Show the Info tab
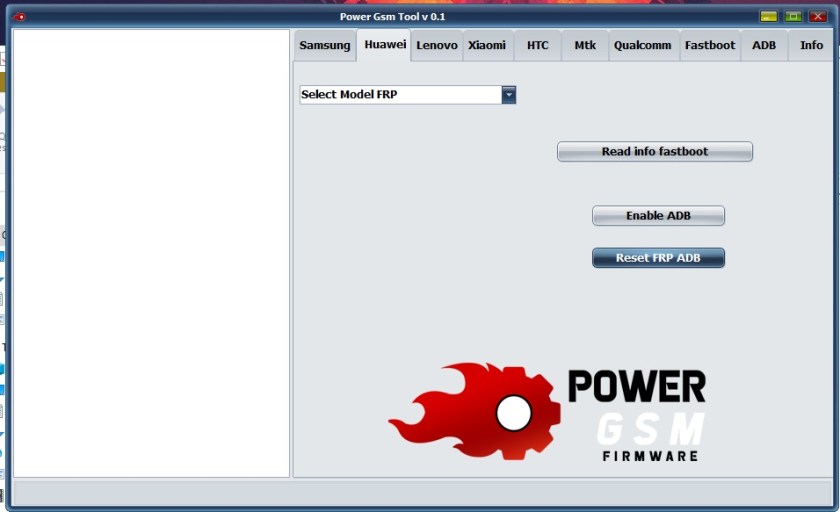Screen dimensions: 840x512 [x=811, y=46]
